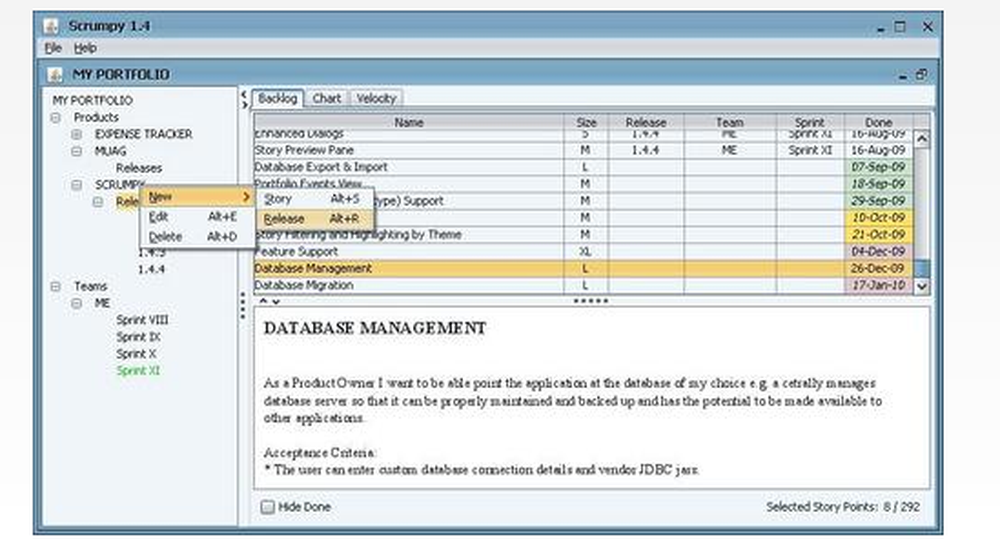Select MUAG in the product tree
This screenshot has height=553, width=1000.
point(110,152)
